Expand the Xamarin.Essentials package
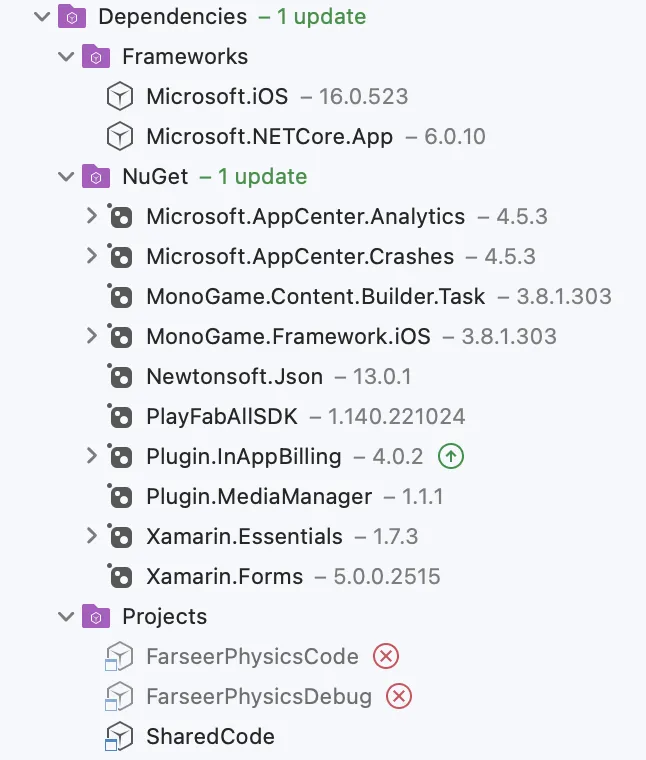The height and width of the screenshot is (760, 646). click(91, 536)
